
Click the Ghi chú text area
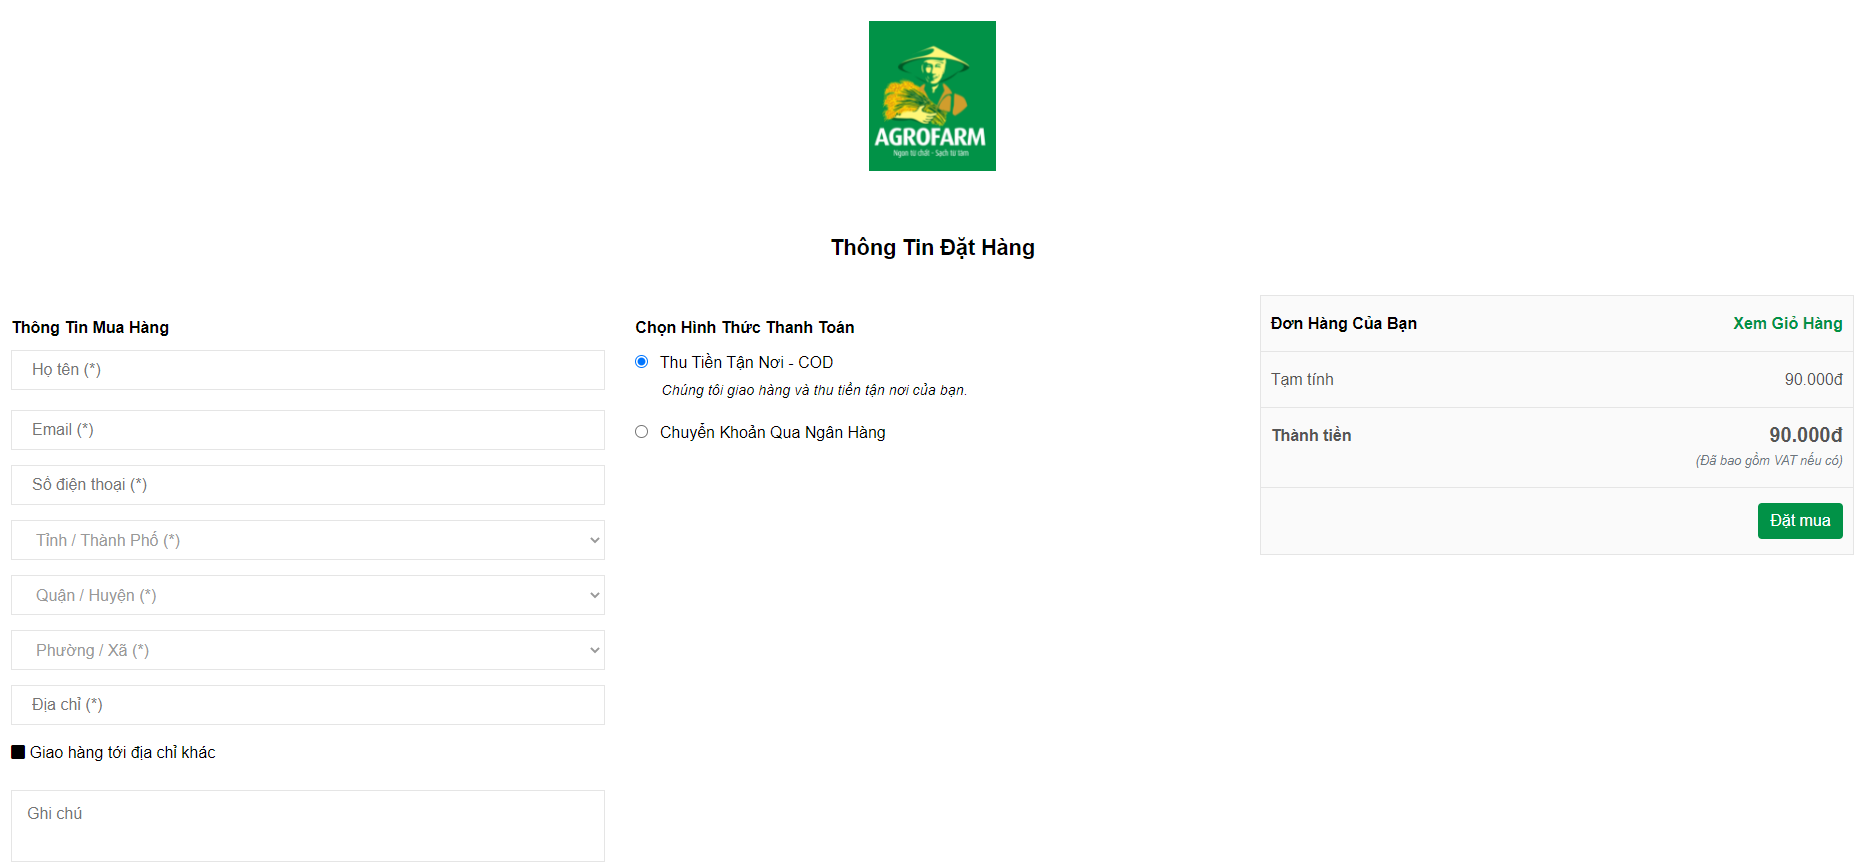(x=308, y=825)
